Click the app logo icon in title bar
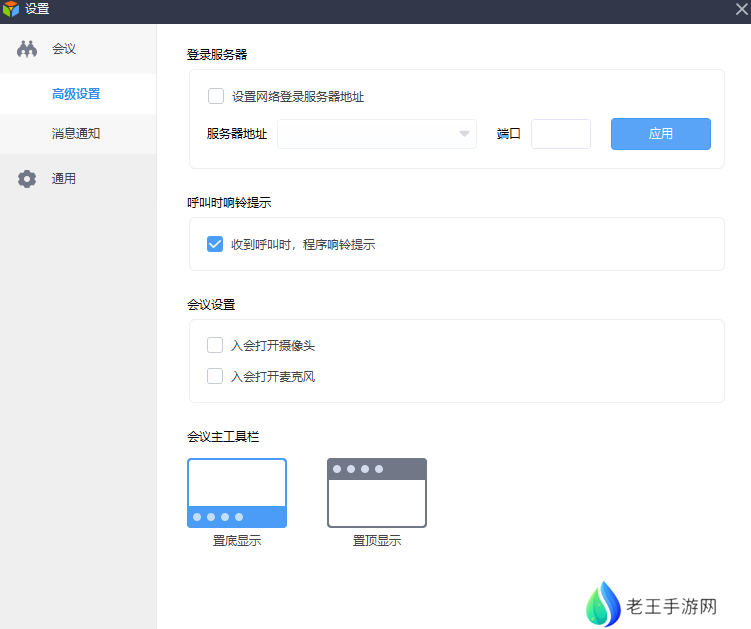This screenshot has width=751, height=629. (11, 9)
